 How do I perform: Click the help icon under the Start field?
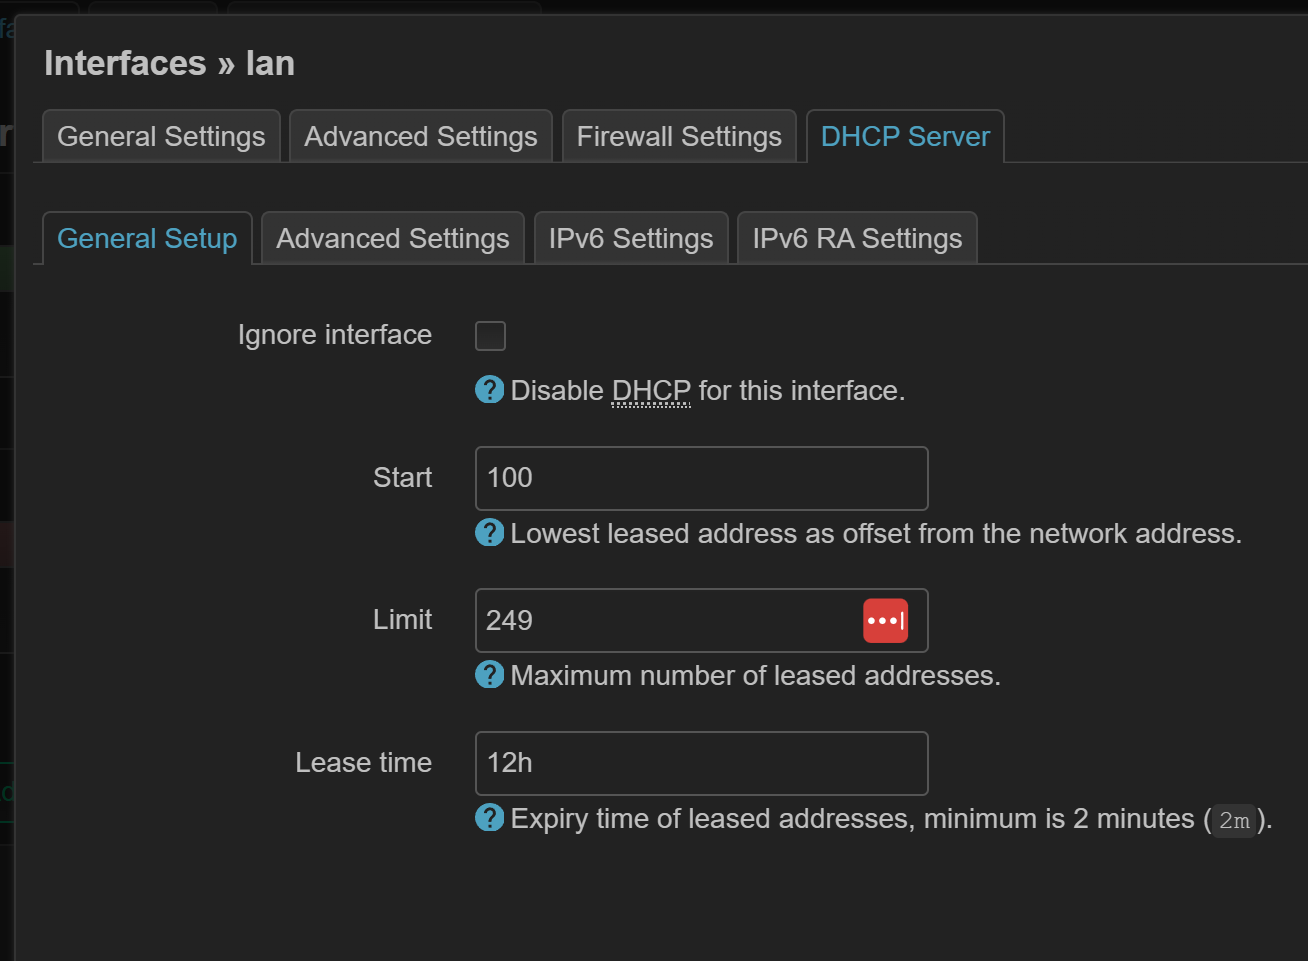pyautogui.click(x=489, y=532)
